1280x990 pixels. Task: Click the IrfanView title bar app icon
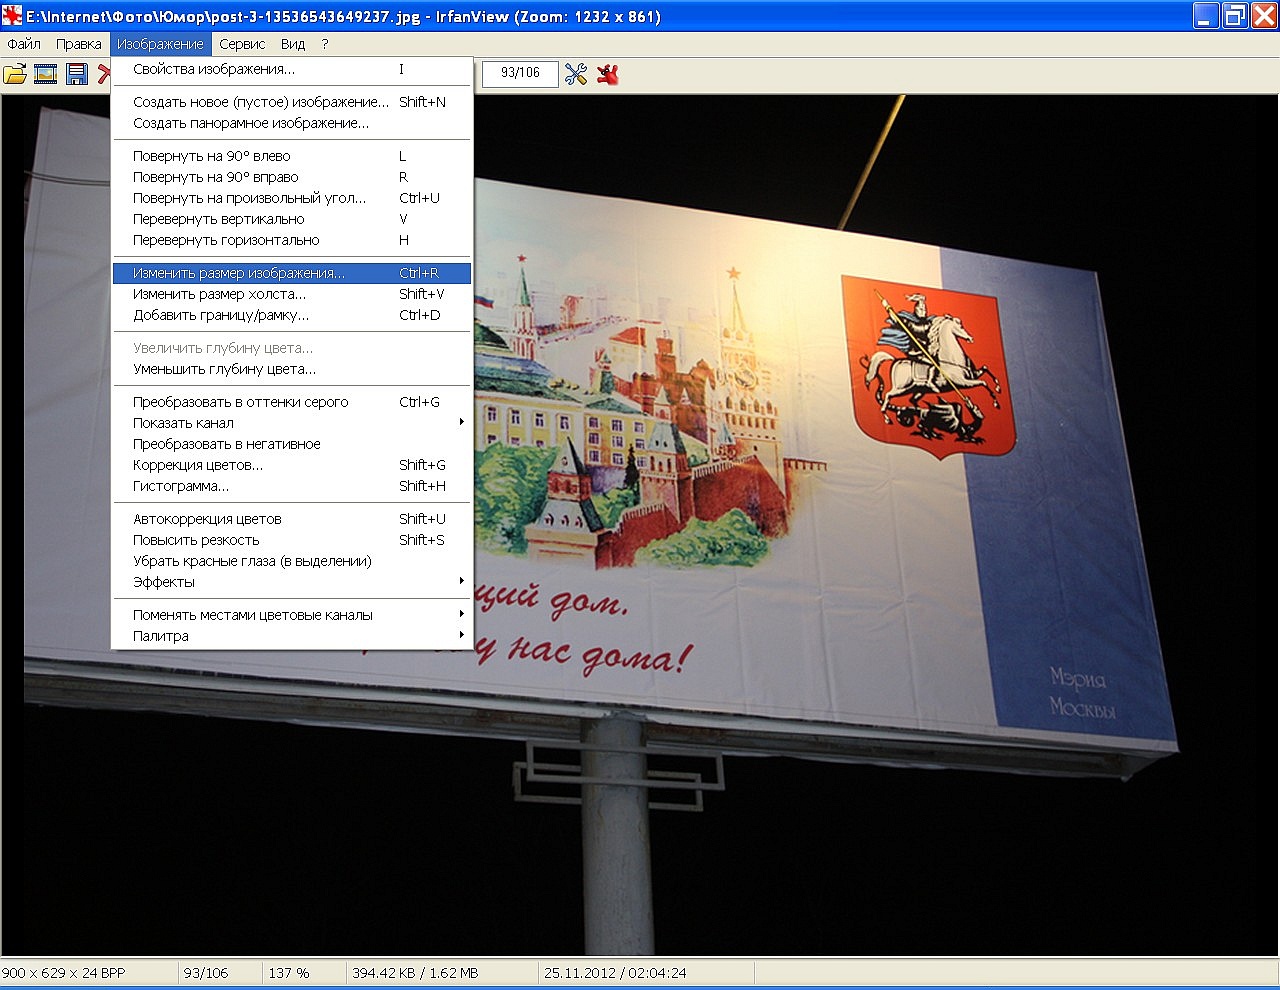(12, 16)
